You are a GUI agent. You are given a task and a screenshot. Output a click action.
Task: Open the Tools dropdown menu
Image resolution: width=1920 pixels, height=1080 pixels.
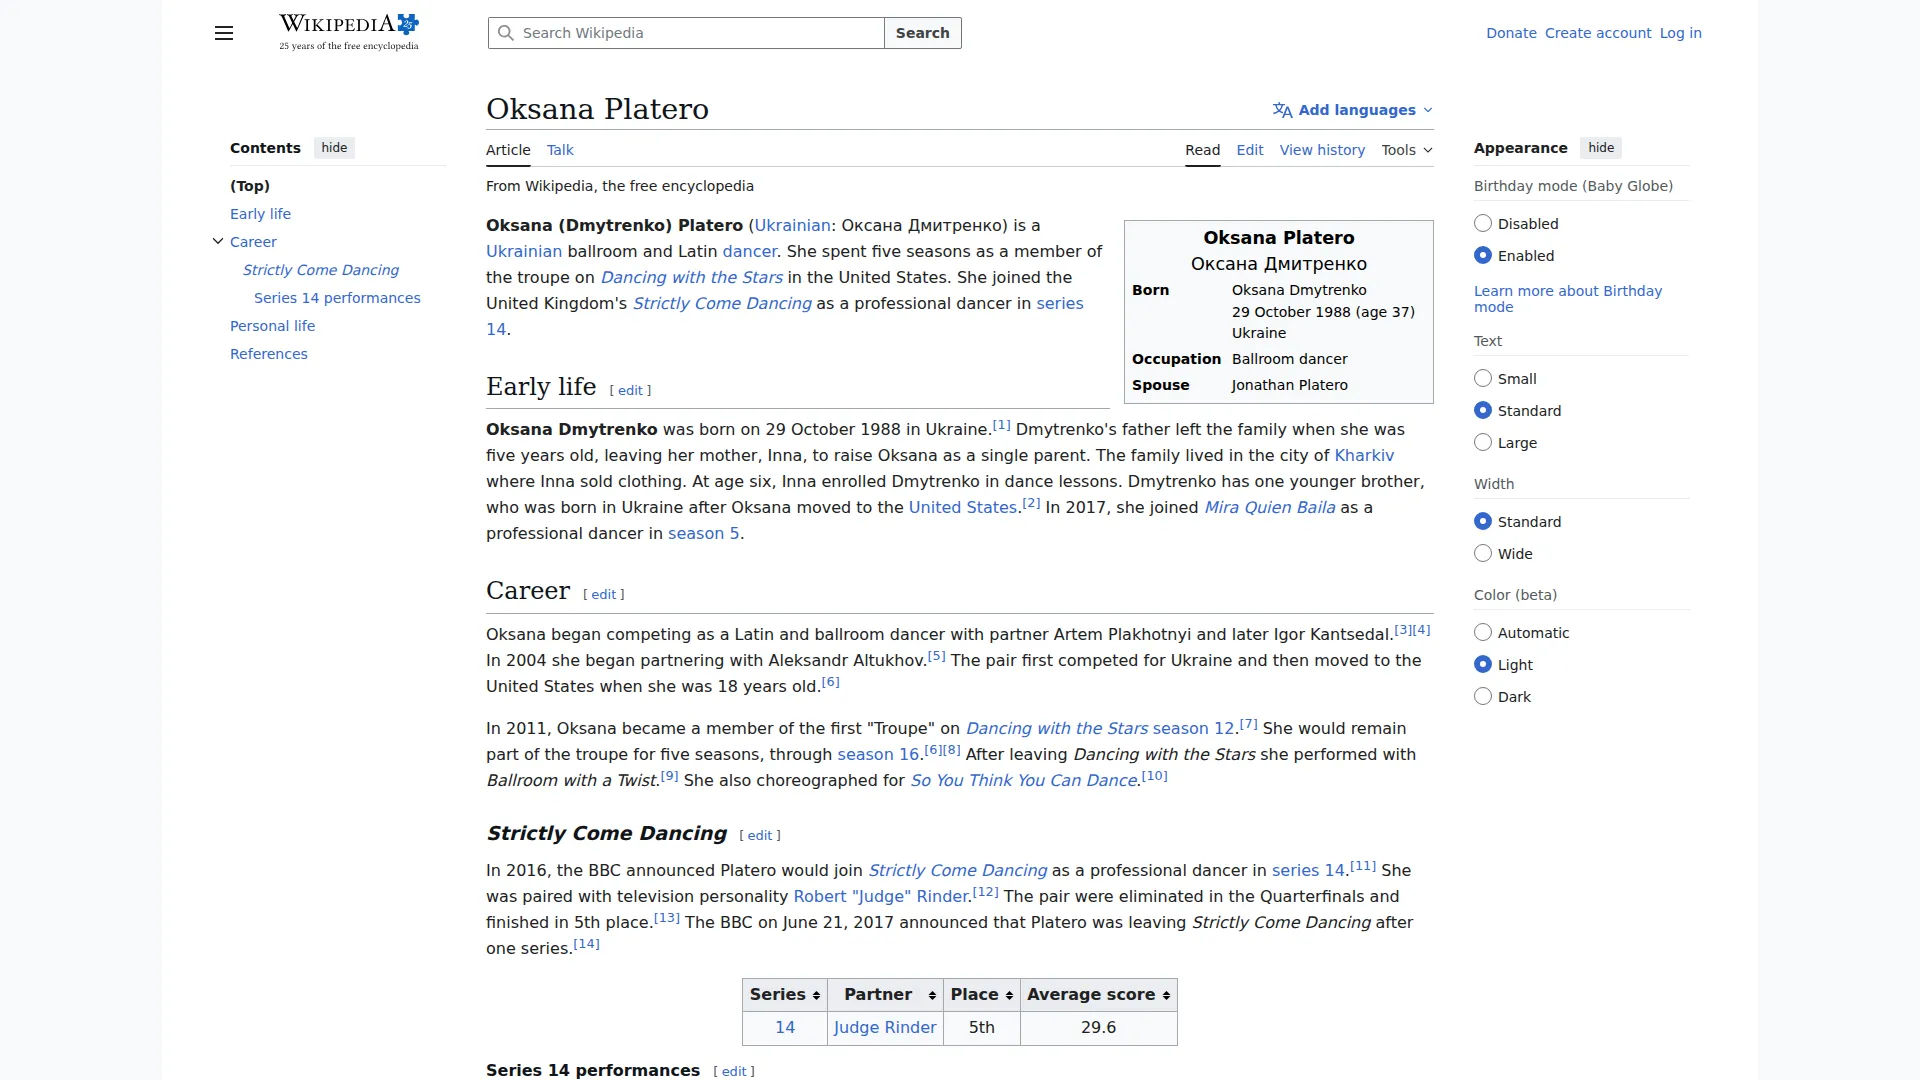coord(1406,150)
